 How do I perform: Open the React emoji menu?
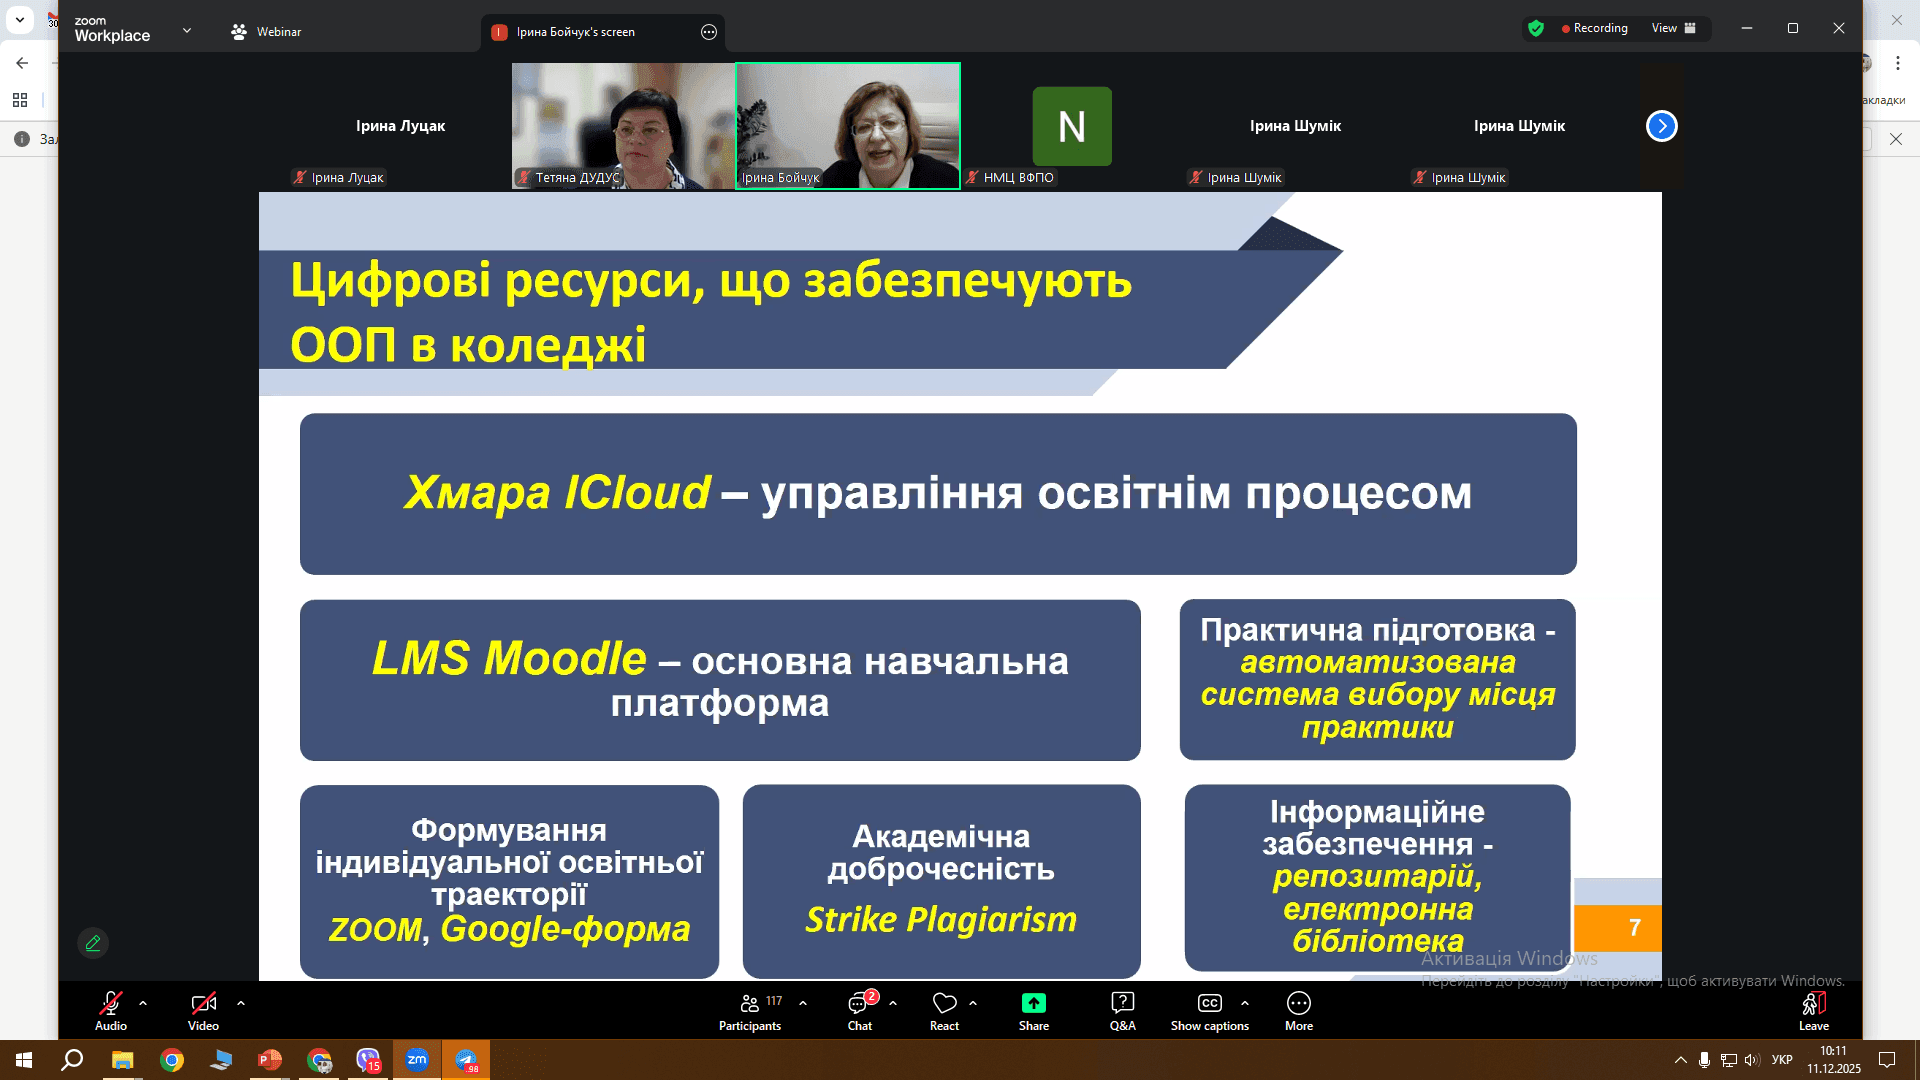pyautogui.click(x=944, y=1010)
